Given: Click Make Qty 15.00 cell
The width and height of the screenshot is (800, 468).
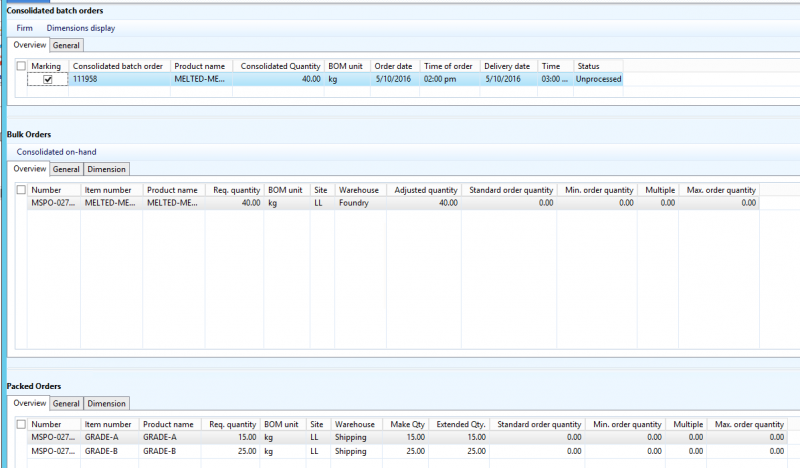Looking at the screenshot, I should coord(405,437).
